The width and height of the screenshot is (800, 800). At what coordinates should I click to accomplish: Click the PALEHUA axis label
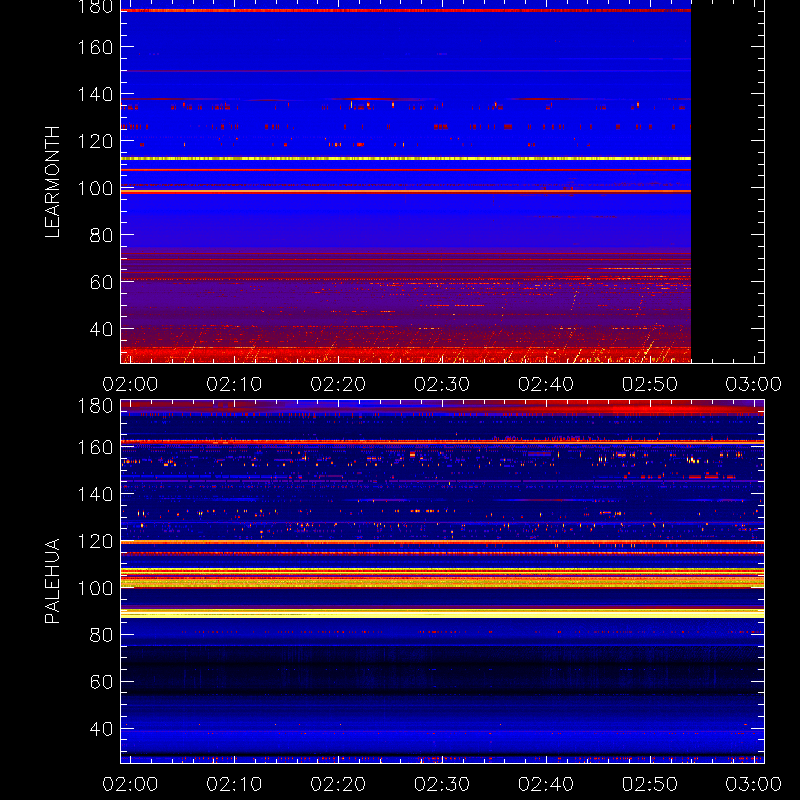(52, 581)
